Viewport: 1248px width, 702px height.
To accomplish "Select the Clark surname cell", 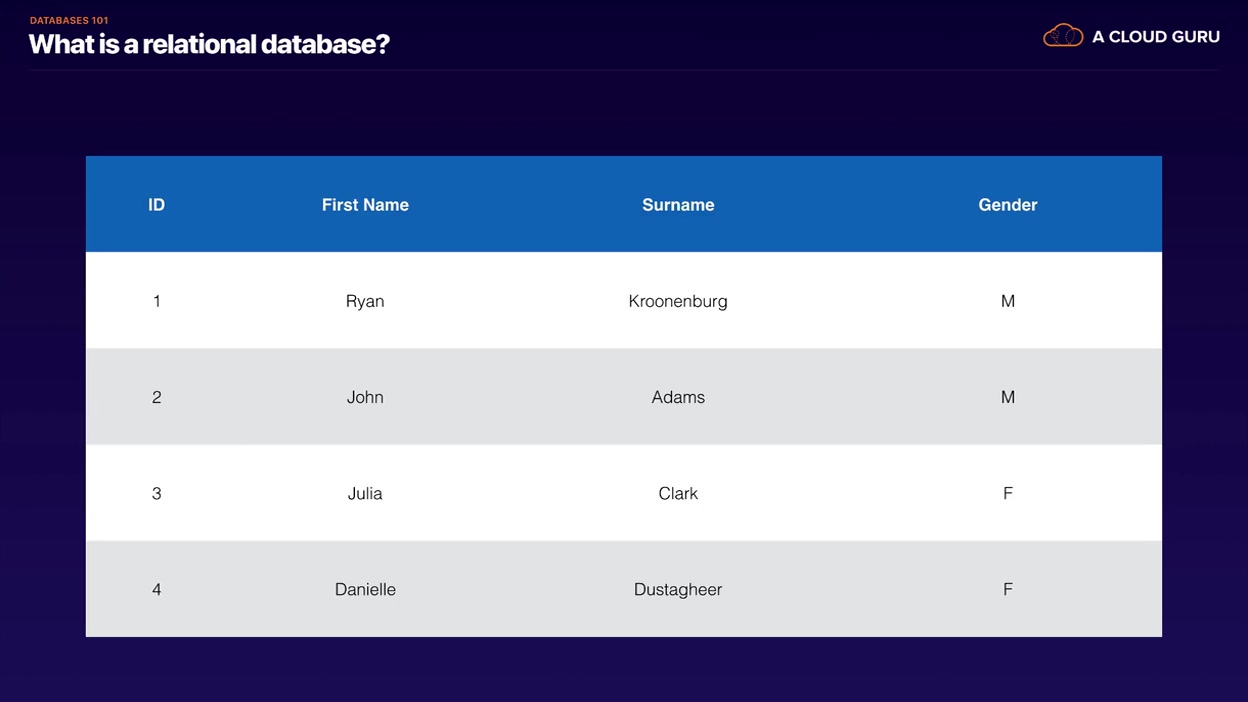I will coord(678,493).
